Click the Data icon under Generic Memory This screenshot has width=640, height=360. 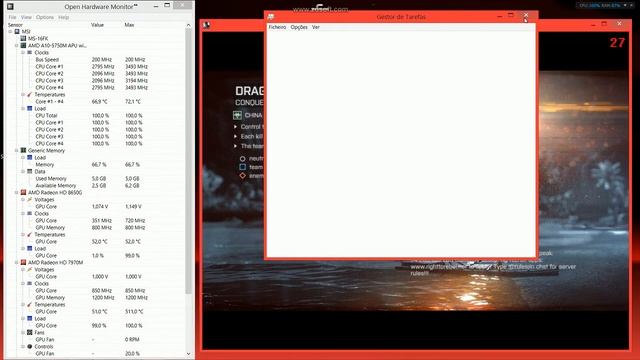[x=29, y=171]
